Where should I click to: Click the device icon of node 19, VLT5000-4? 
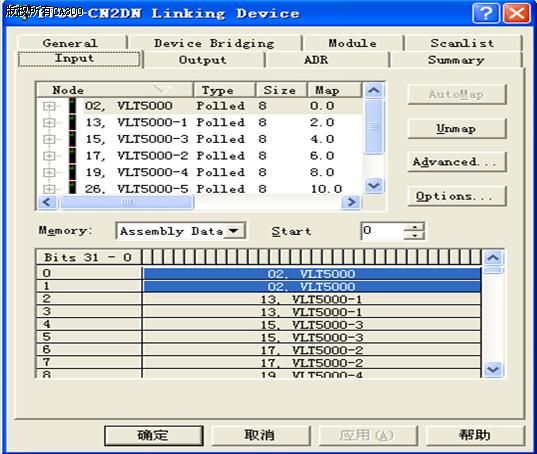72,172
